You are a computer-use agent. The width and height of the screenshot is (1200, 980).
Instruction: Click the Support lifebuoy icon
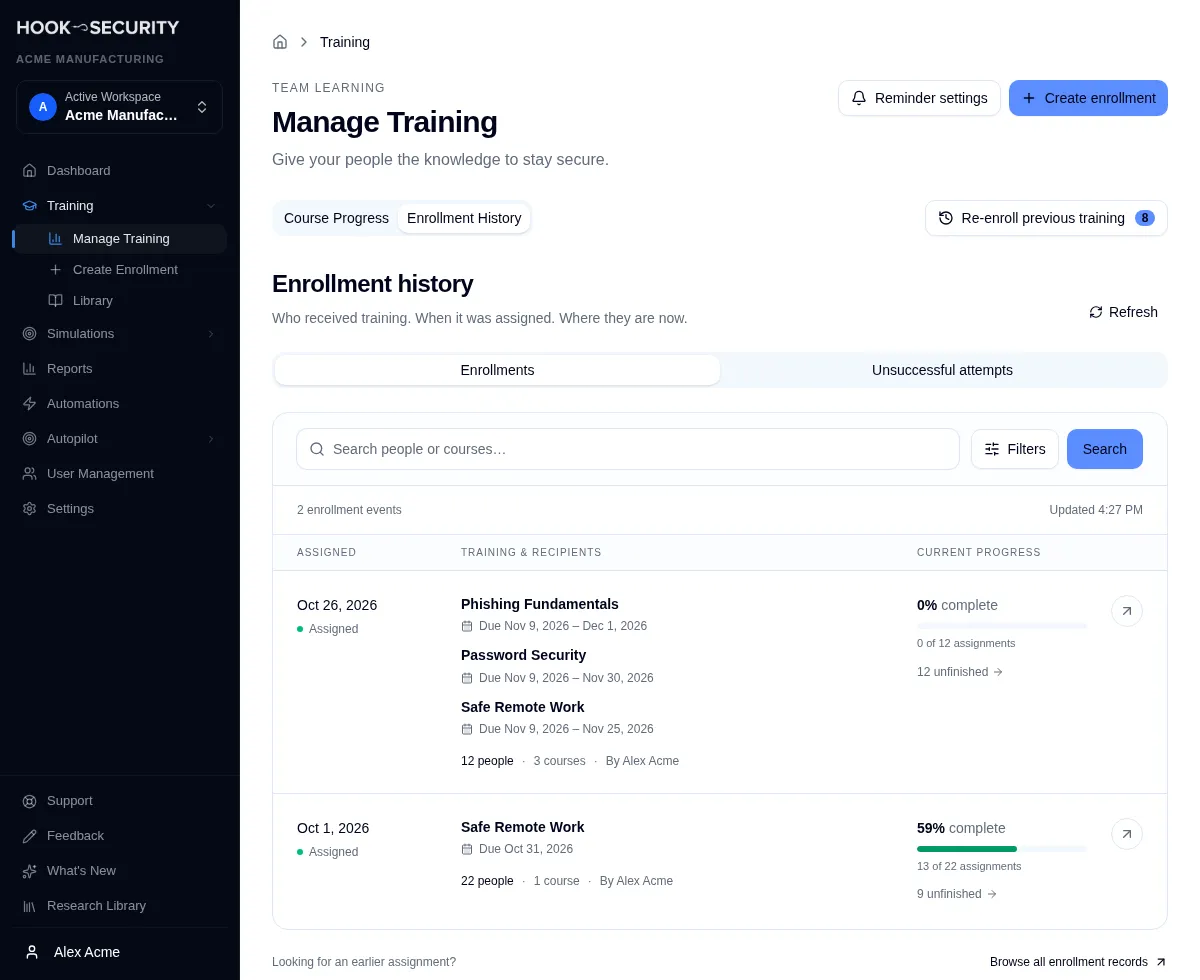29,801
